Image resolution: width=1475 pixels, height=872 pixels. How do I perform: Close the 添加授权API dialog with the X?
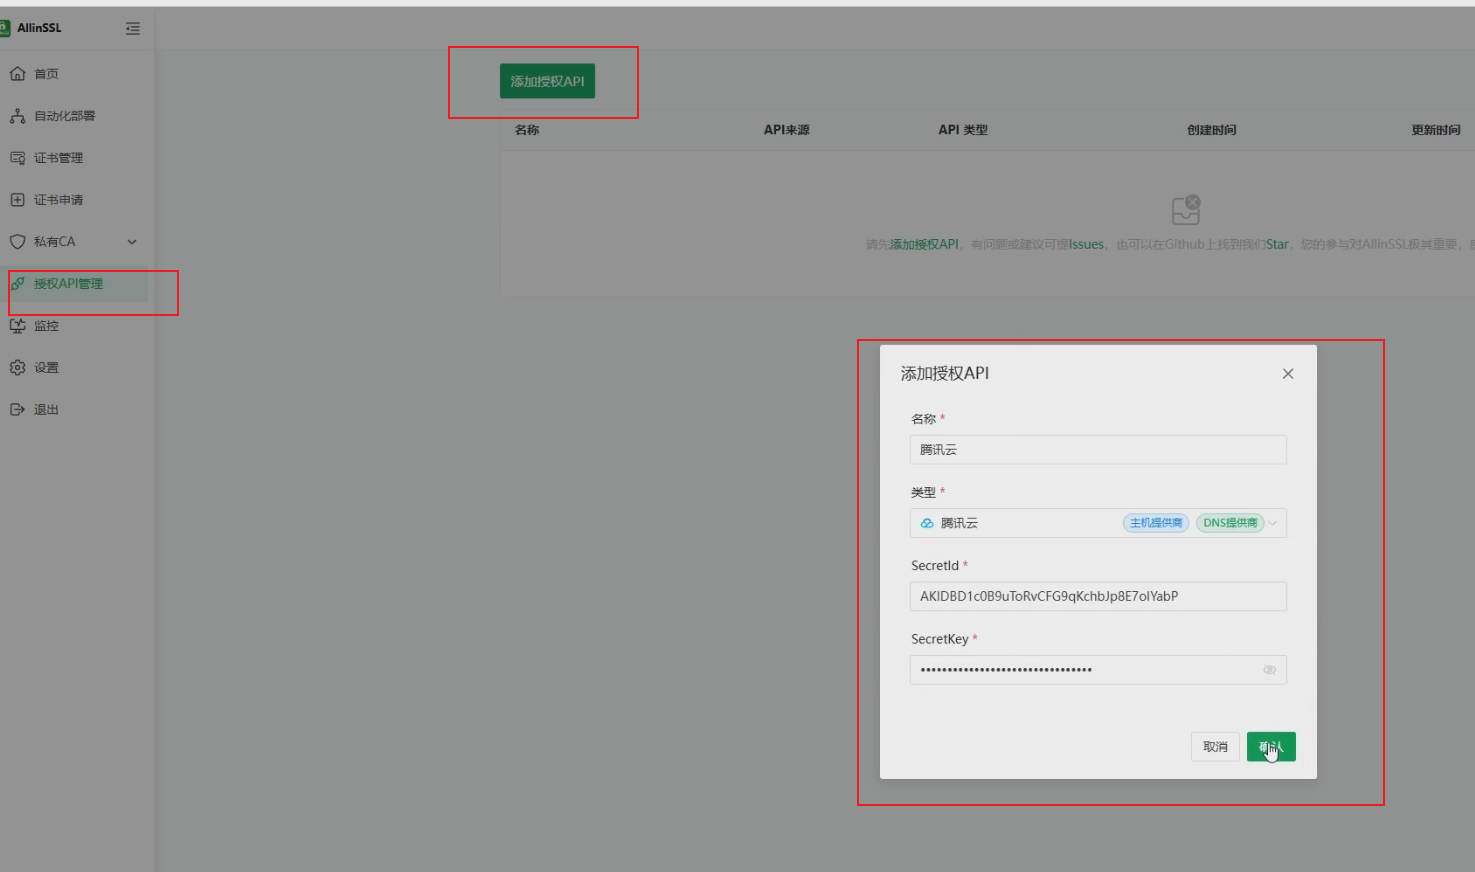pos(1288,374)
